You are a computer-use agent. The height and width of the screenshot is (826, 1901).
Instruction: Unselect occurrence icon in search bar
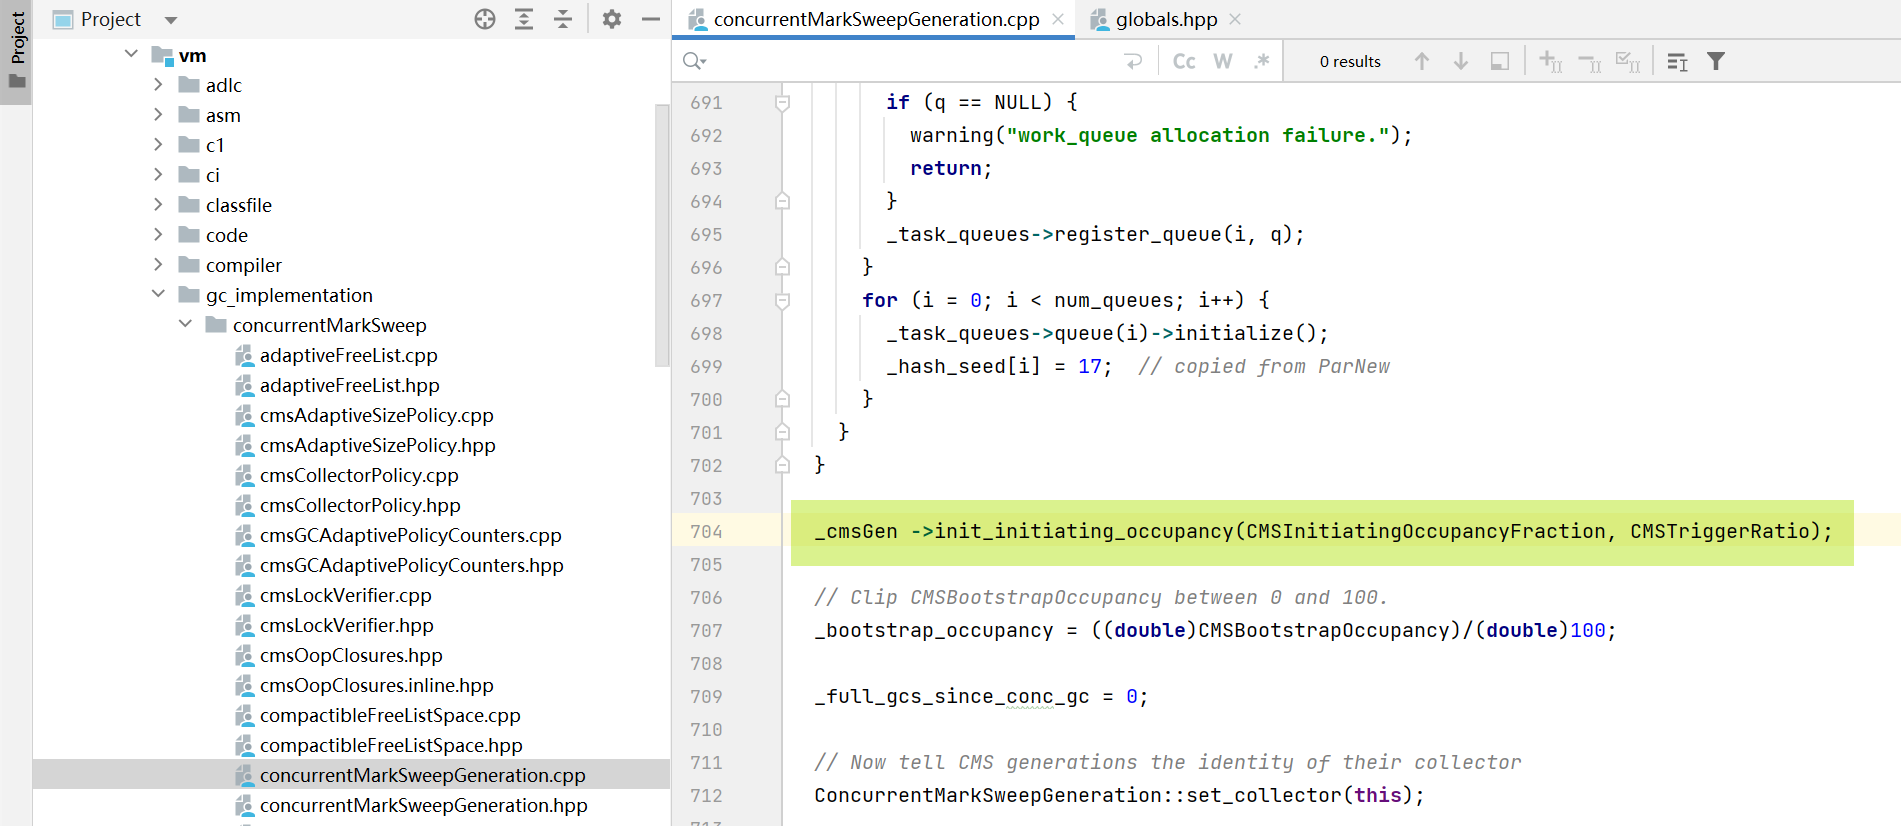(x=1589, y=62)
